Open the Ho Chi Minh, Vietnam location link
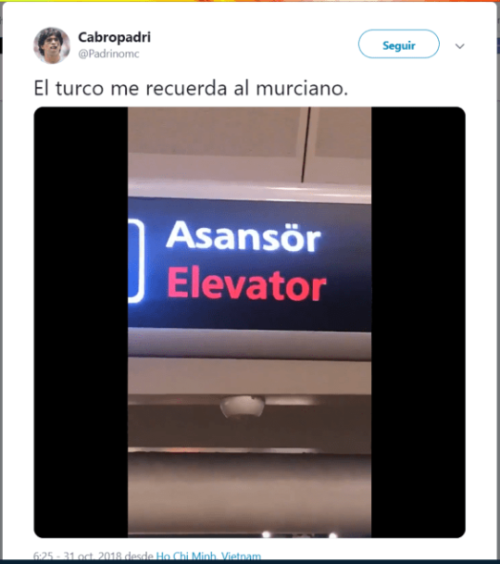The width and height of the screenshot is (500, 564). [208, 556]
